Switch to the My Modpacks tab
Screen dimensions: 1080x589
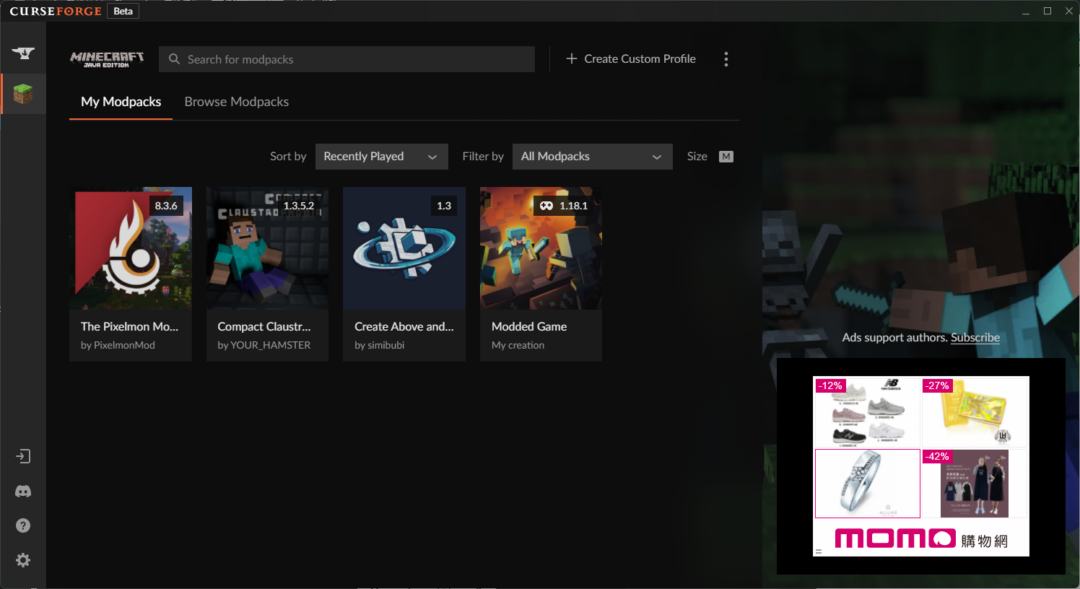[x=121, y=102]
